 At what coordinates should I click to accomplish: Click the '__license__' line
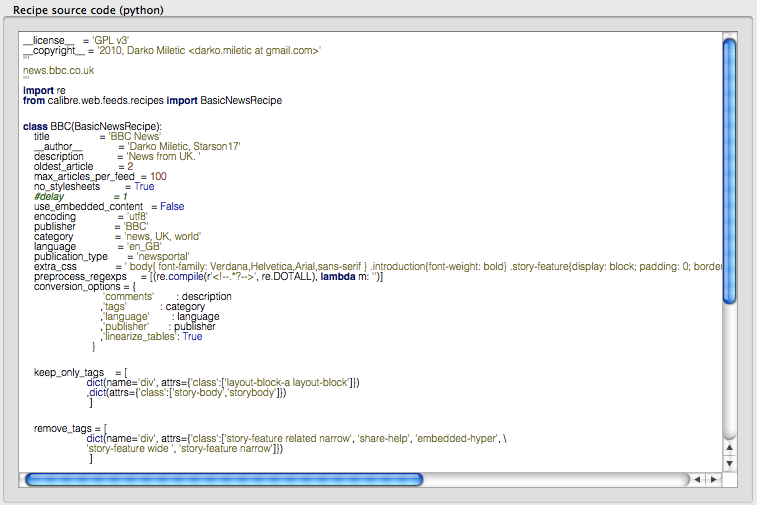pyautogui.click(x=76, y=41)
